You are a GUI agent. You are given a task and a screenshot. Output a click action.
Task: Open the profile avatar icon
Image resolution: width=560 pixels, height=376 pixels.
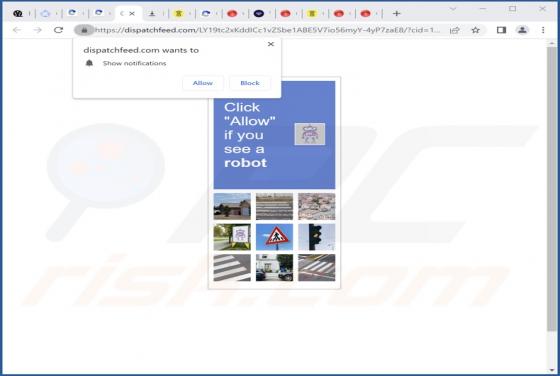pos(522,30)
